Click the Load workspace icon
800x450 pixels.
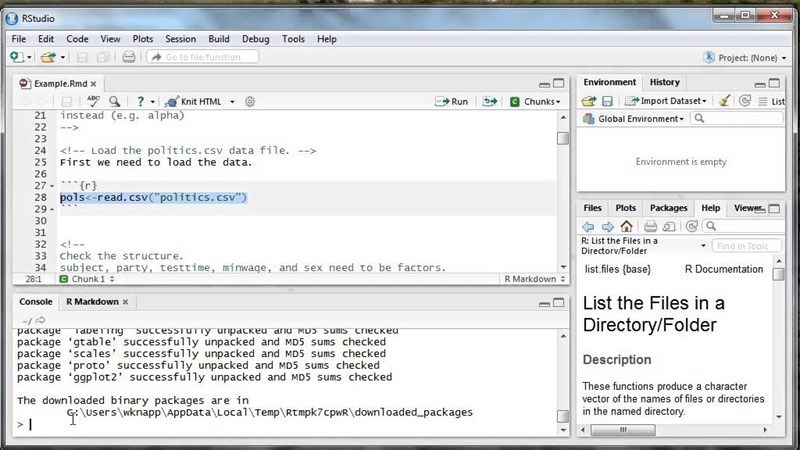(x=589, y=101)
